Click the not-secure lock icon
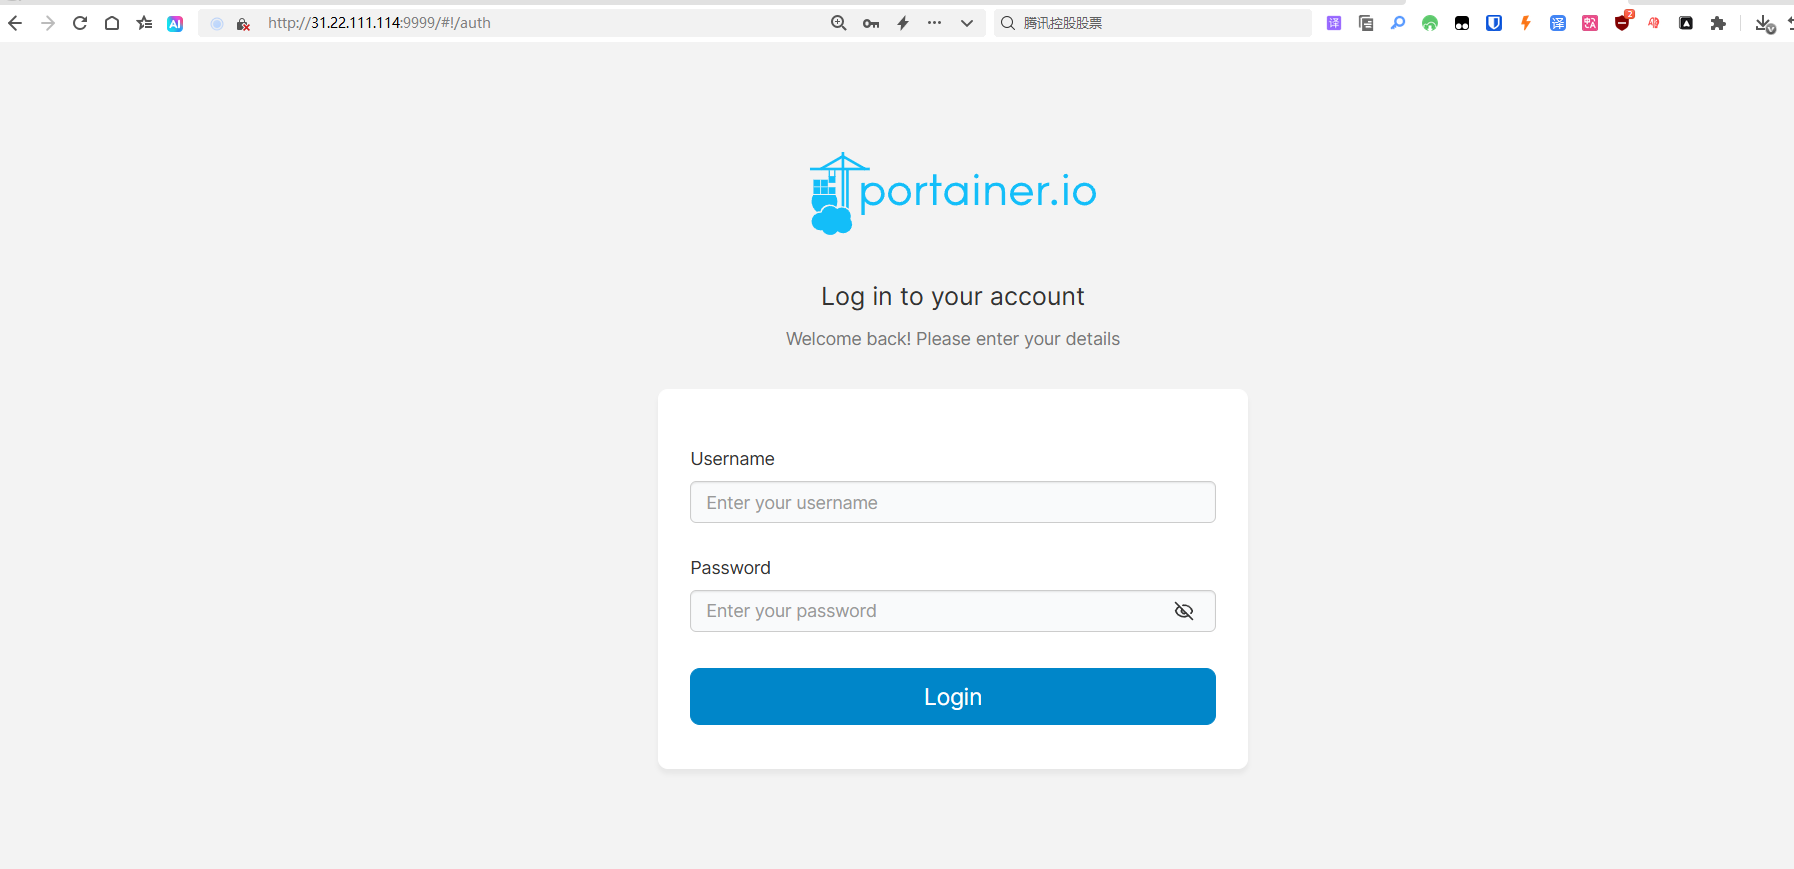 (242, 23)
